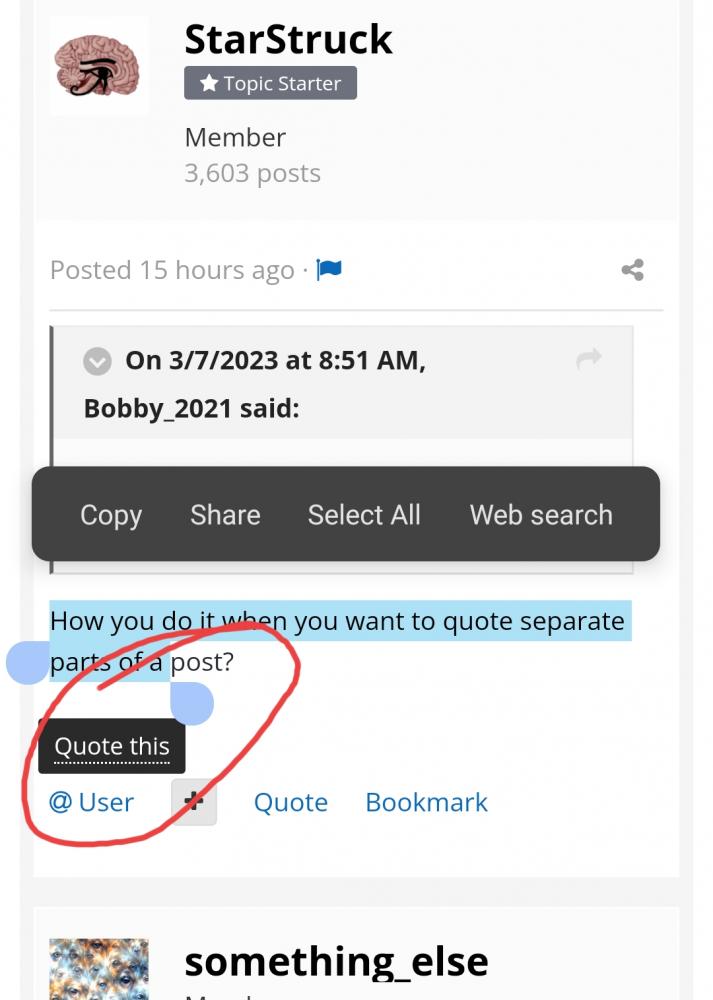Screen dimensions: 713x1000
Task: Tap Select All in the selection menu
Action: pyautogui.click(x=364, y=515)
